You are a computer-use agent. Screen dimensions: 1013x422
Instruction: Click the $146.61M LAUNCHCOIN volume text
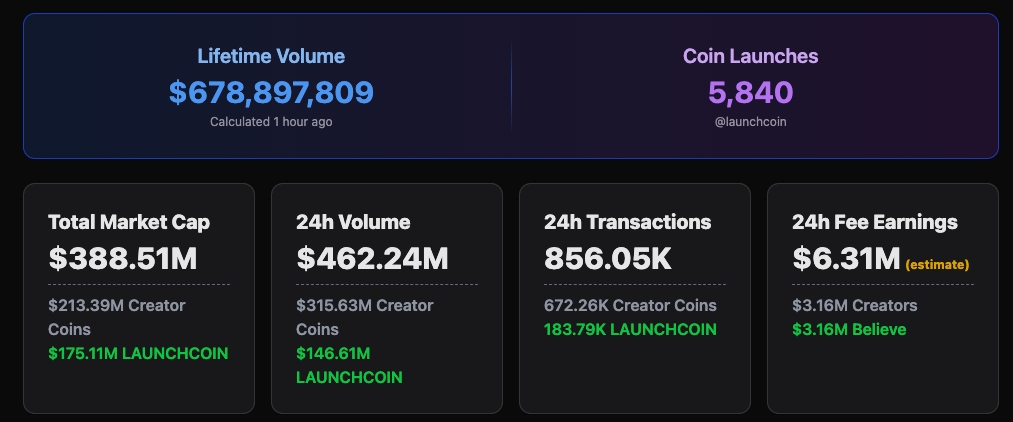[350, 365]
